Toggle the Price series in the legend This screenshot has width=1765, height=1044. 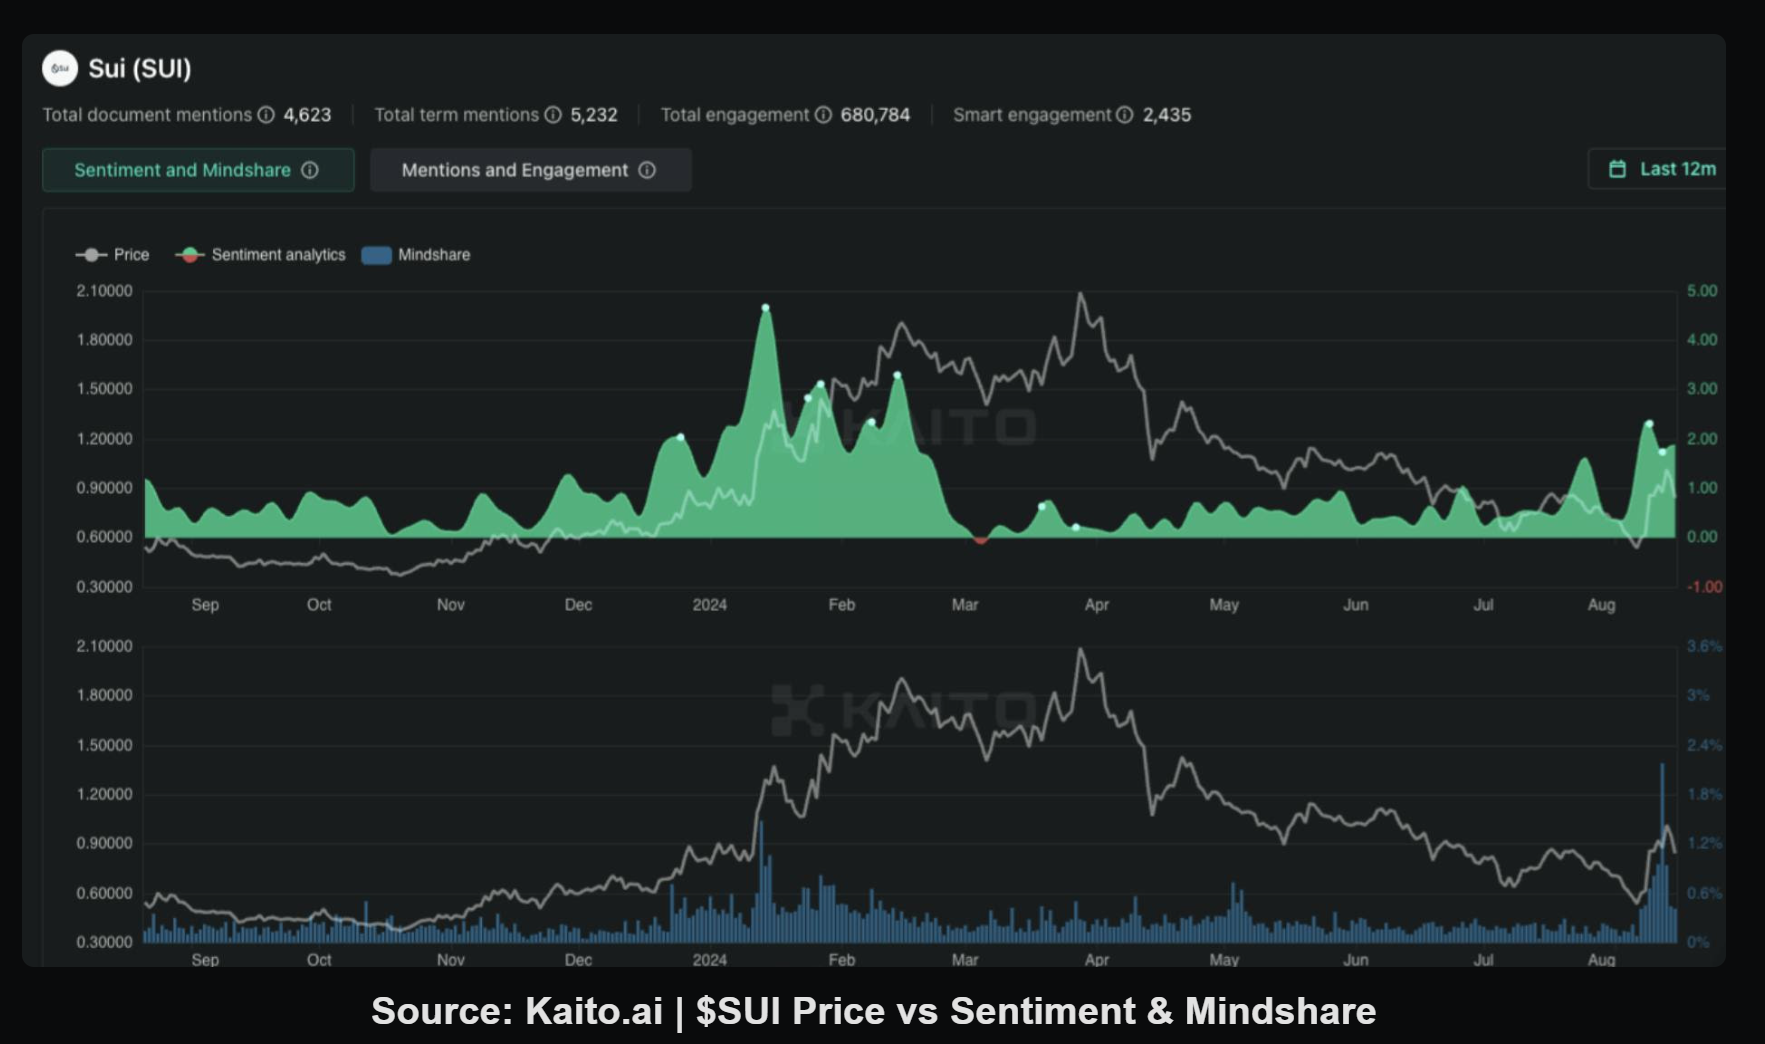(113, 255)
